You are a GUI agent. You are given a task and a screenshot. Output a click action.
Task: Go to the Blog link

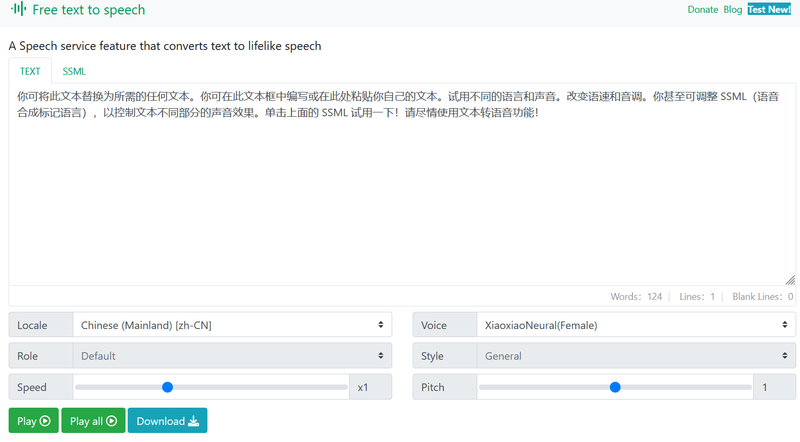[733, 10]
